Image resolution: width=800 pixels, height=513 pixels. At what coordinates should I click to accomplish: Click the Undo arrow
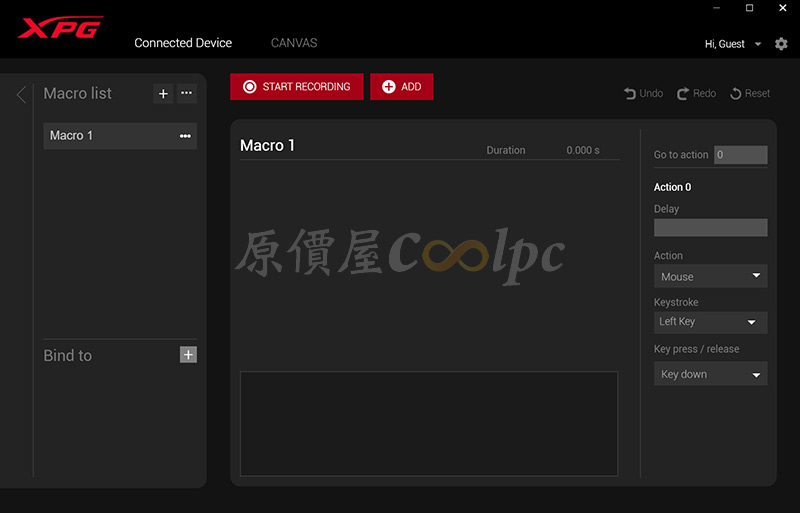pyautogui.click(x=643, y=93)
